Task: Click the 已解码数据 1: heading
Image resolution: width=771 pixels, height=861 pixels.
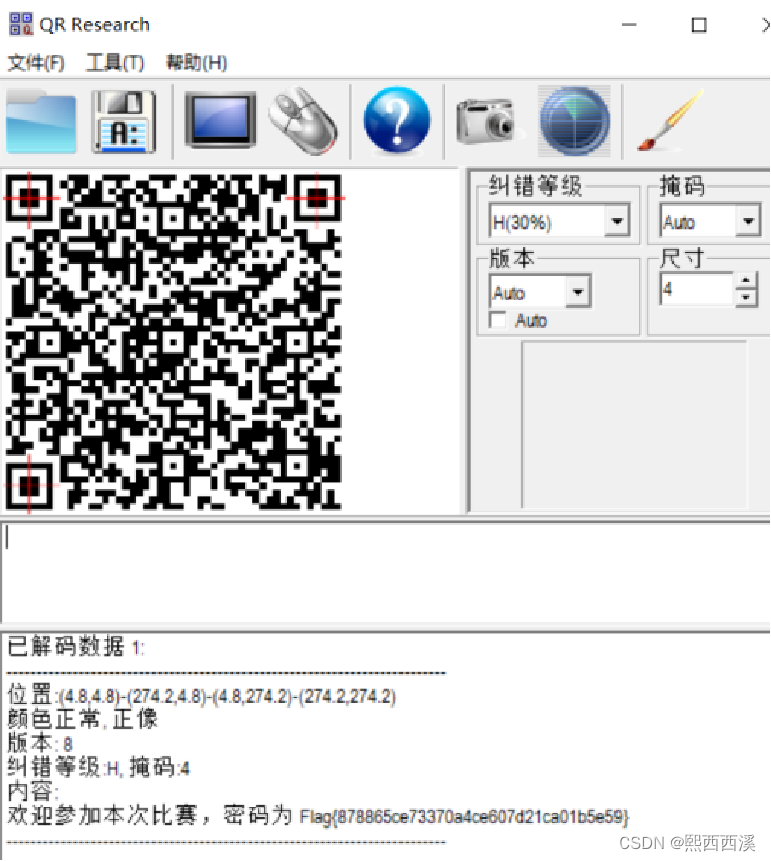Action: tap(76, 646)
